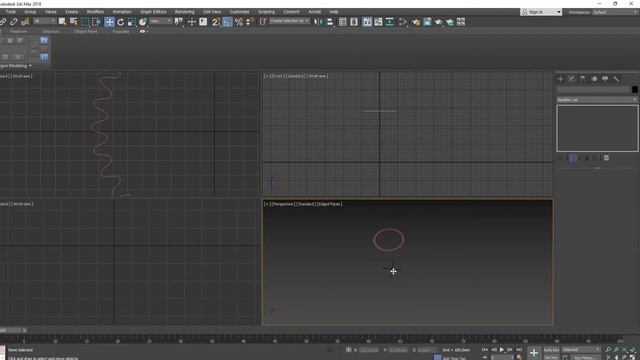Toggle the Scene Explorer icon
The image size is (640, 360).
pyautogui.click(x=342, y=22)
